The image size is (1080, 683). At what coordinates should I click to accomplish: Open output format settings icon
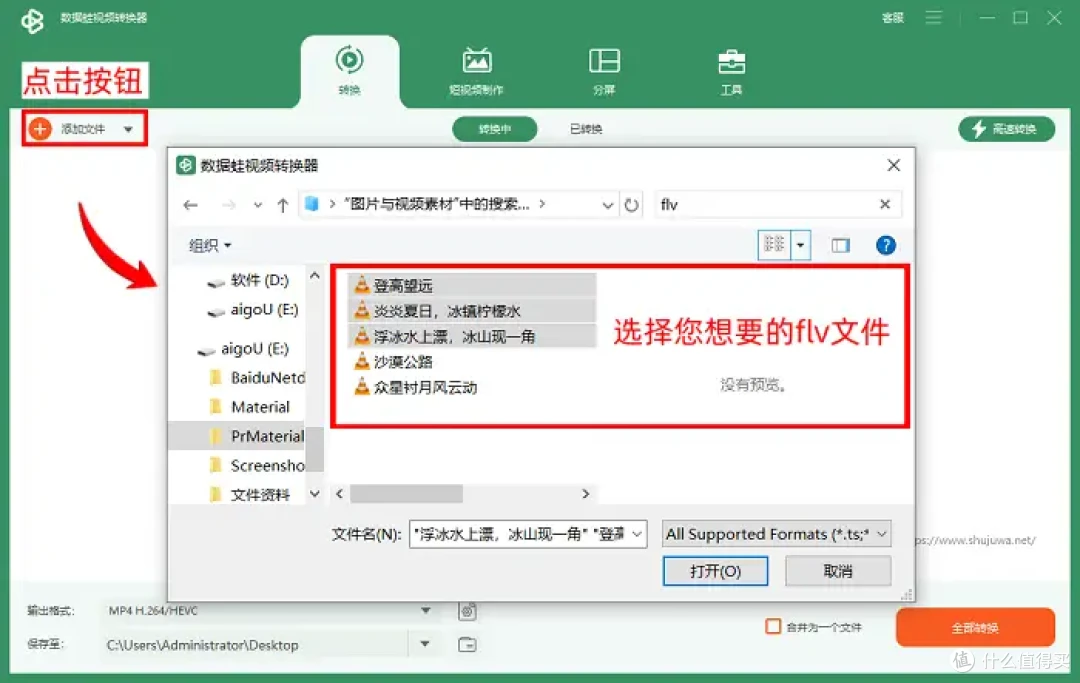[x=467, y=611]
